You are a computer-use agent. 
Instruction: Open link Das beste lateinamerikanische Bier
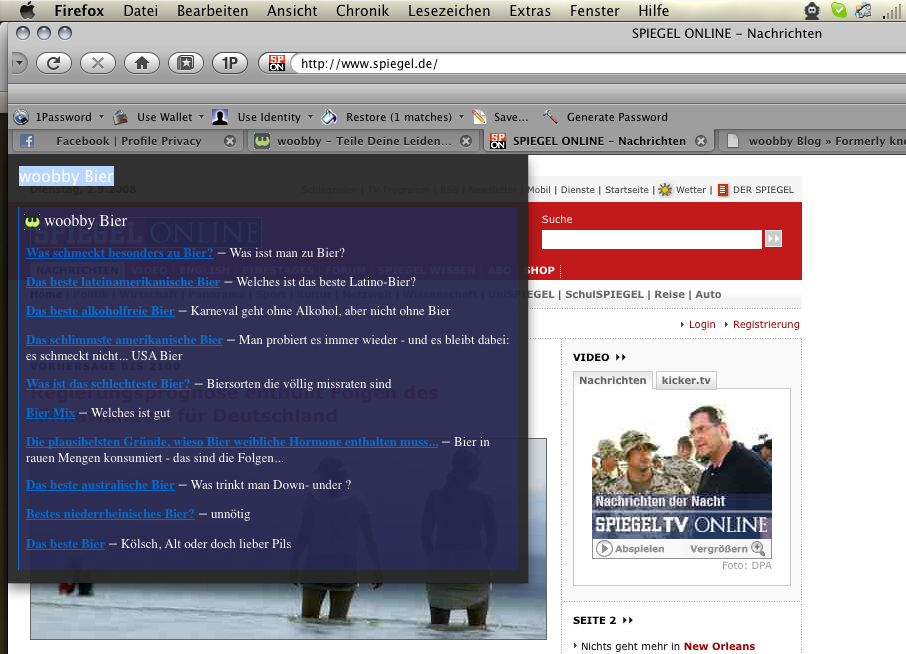(x=123, y=282)
